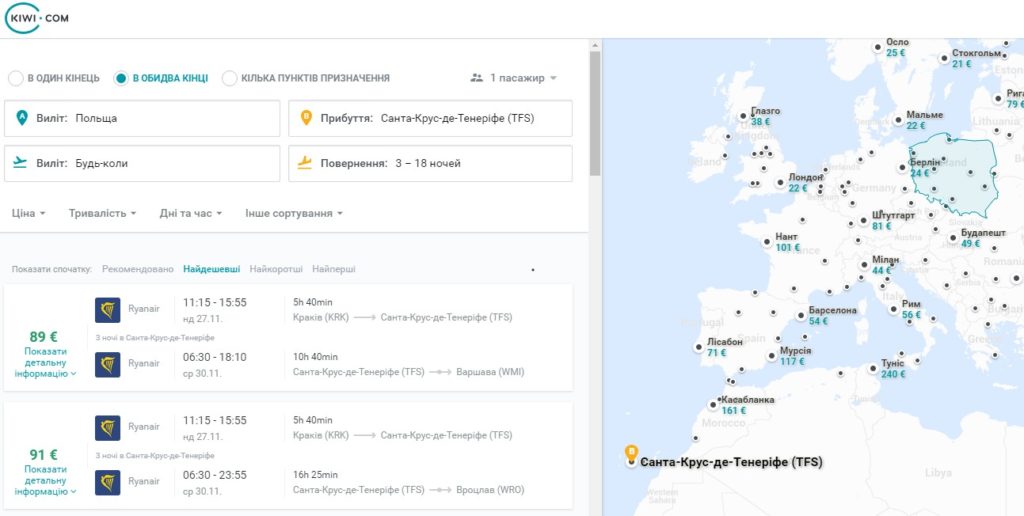Open the Тривалість filter dropdown

pyautogui.click(x=103, y=214)
